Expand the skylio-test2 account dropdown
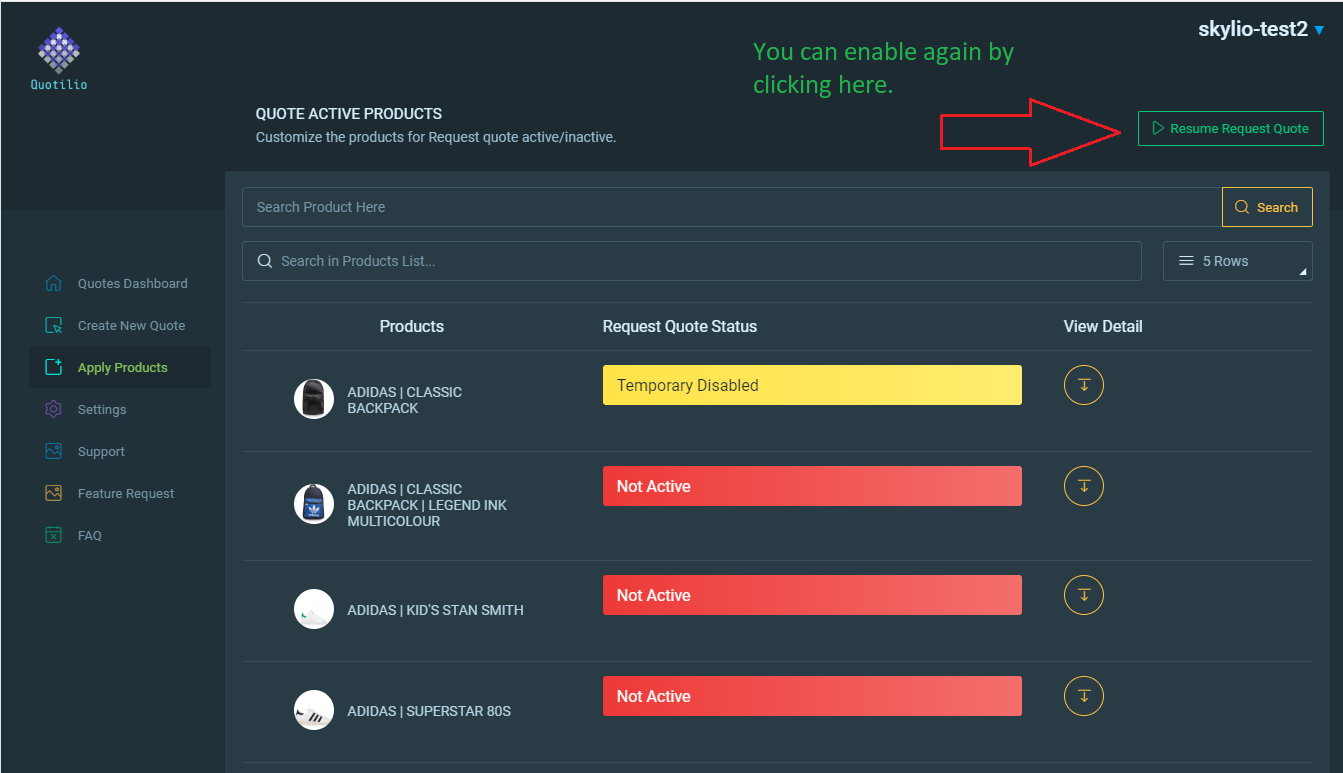 coord(1261,30)
